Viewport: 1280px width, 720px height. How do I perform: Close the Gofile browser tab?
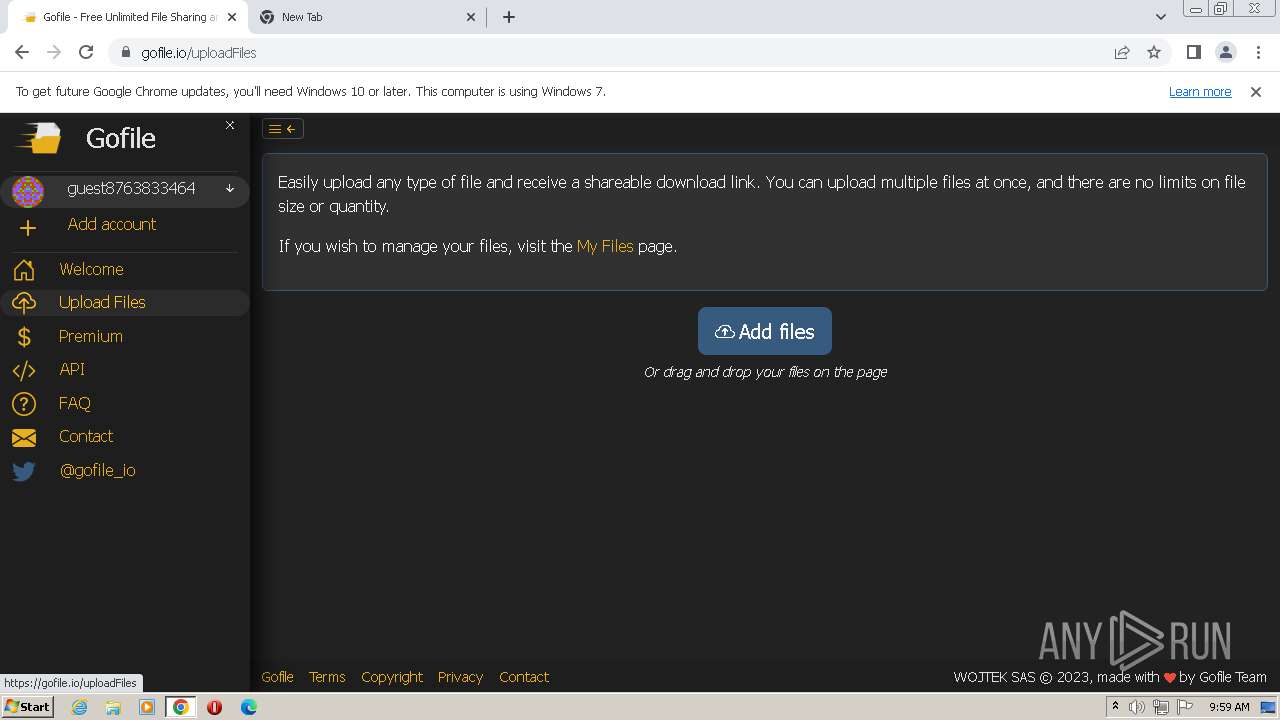pyautogui.click(x=231, y=17)
